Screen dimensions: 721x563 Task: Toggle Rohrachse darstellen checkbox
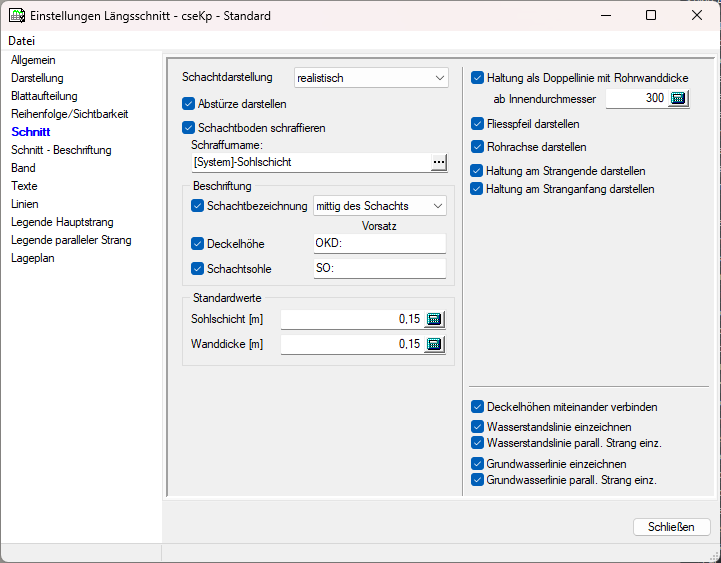click(x=478, y=147)
